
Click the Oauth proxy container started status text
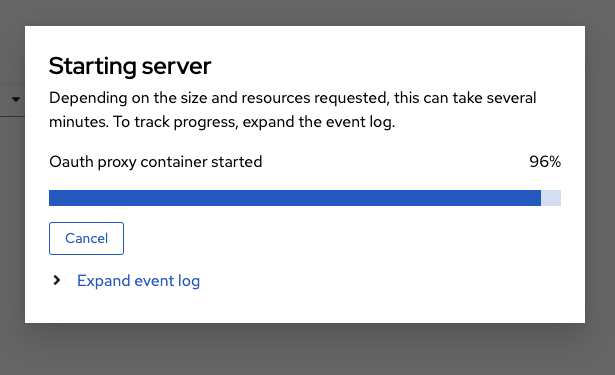point(156,162)
